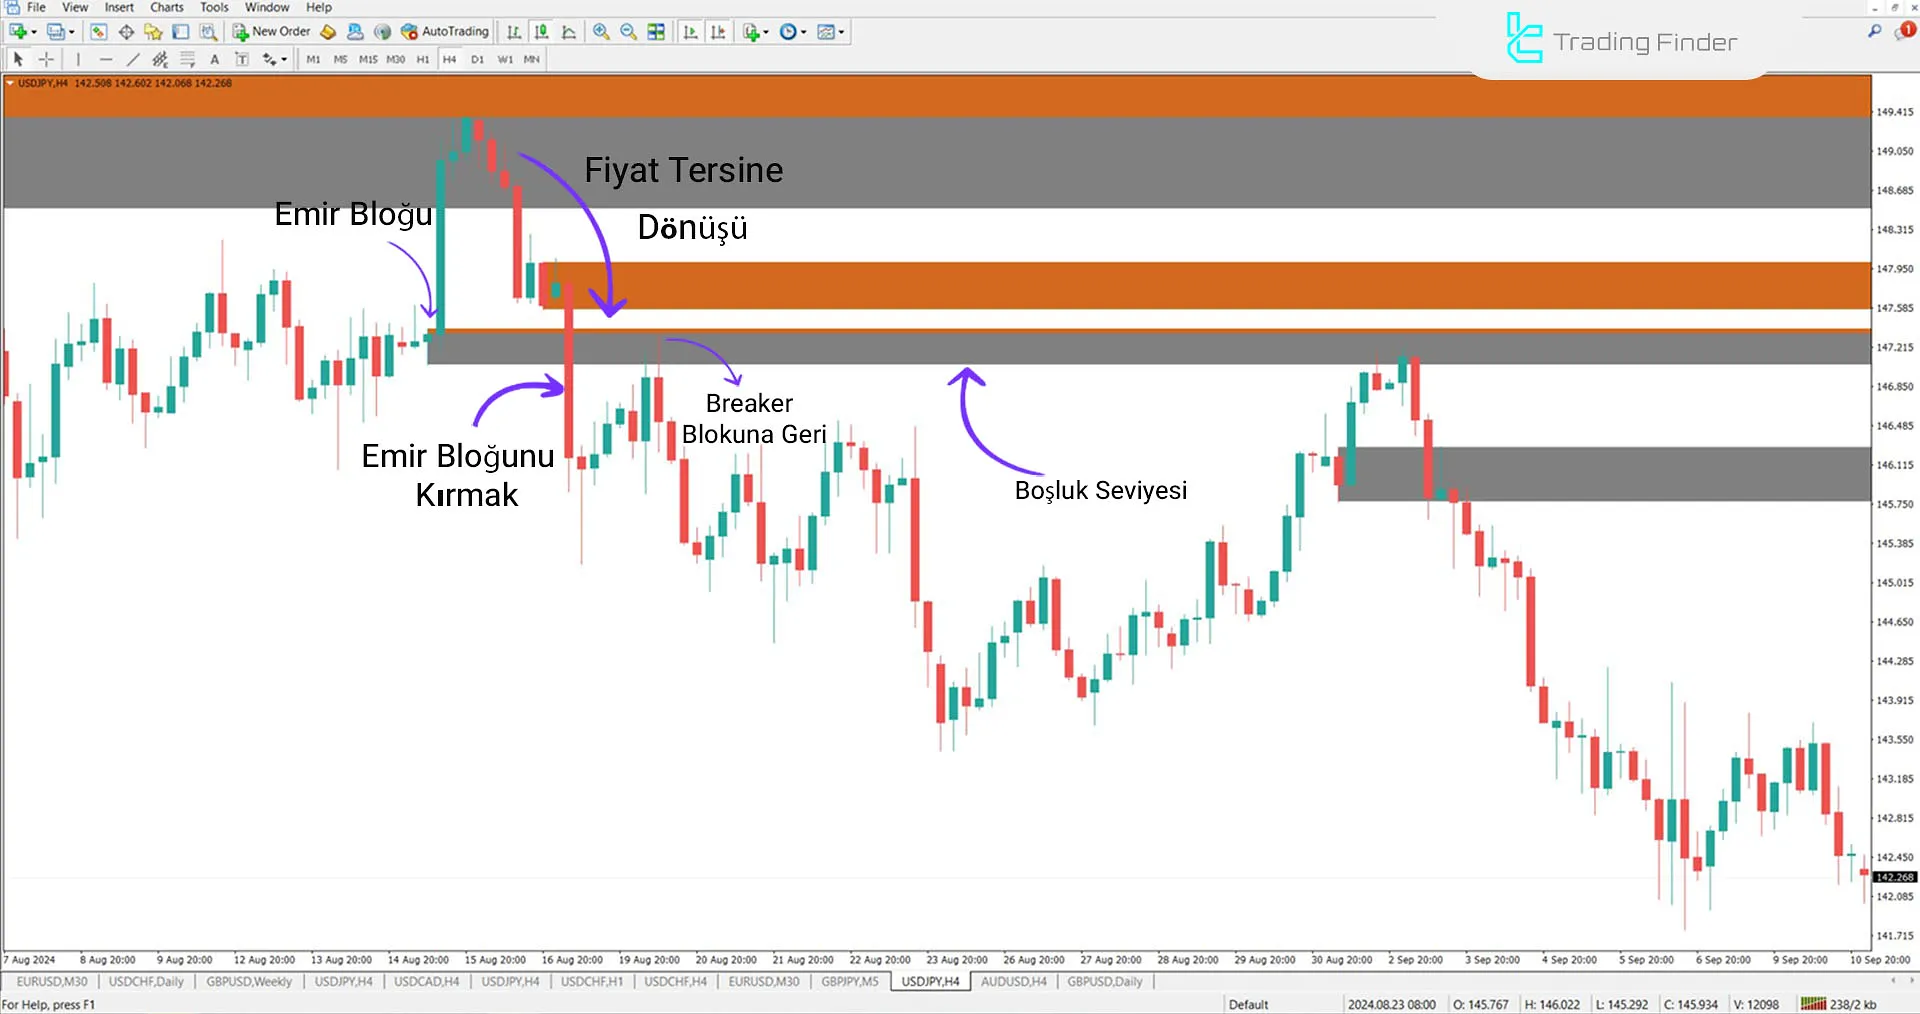Switch to the USDCAD,H4 tab
1920x1014 pixels.
pos(427,982)
